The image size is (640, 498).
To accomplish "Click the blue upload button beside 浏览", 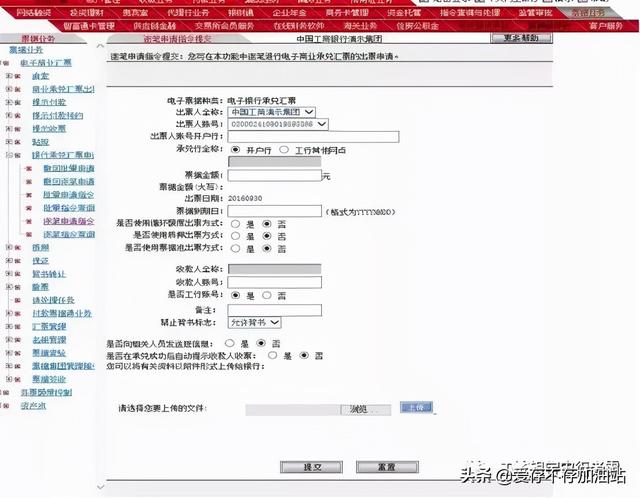I will tap(416, 407).
